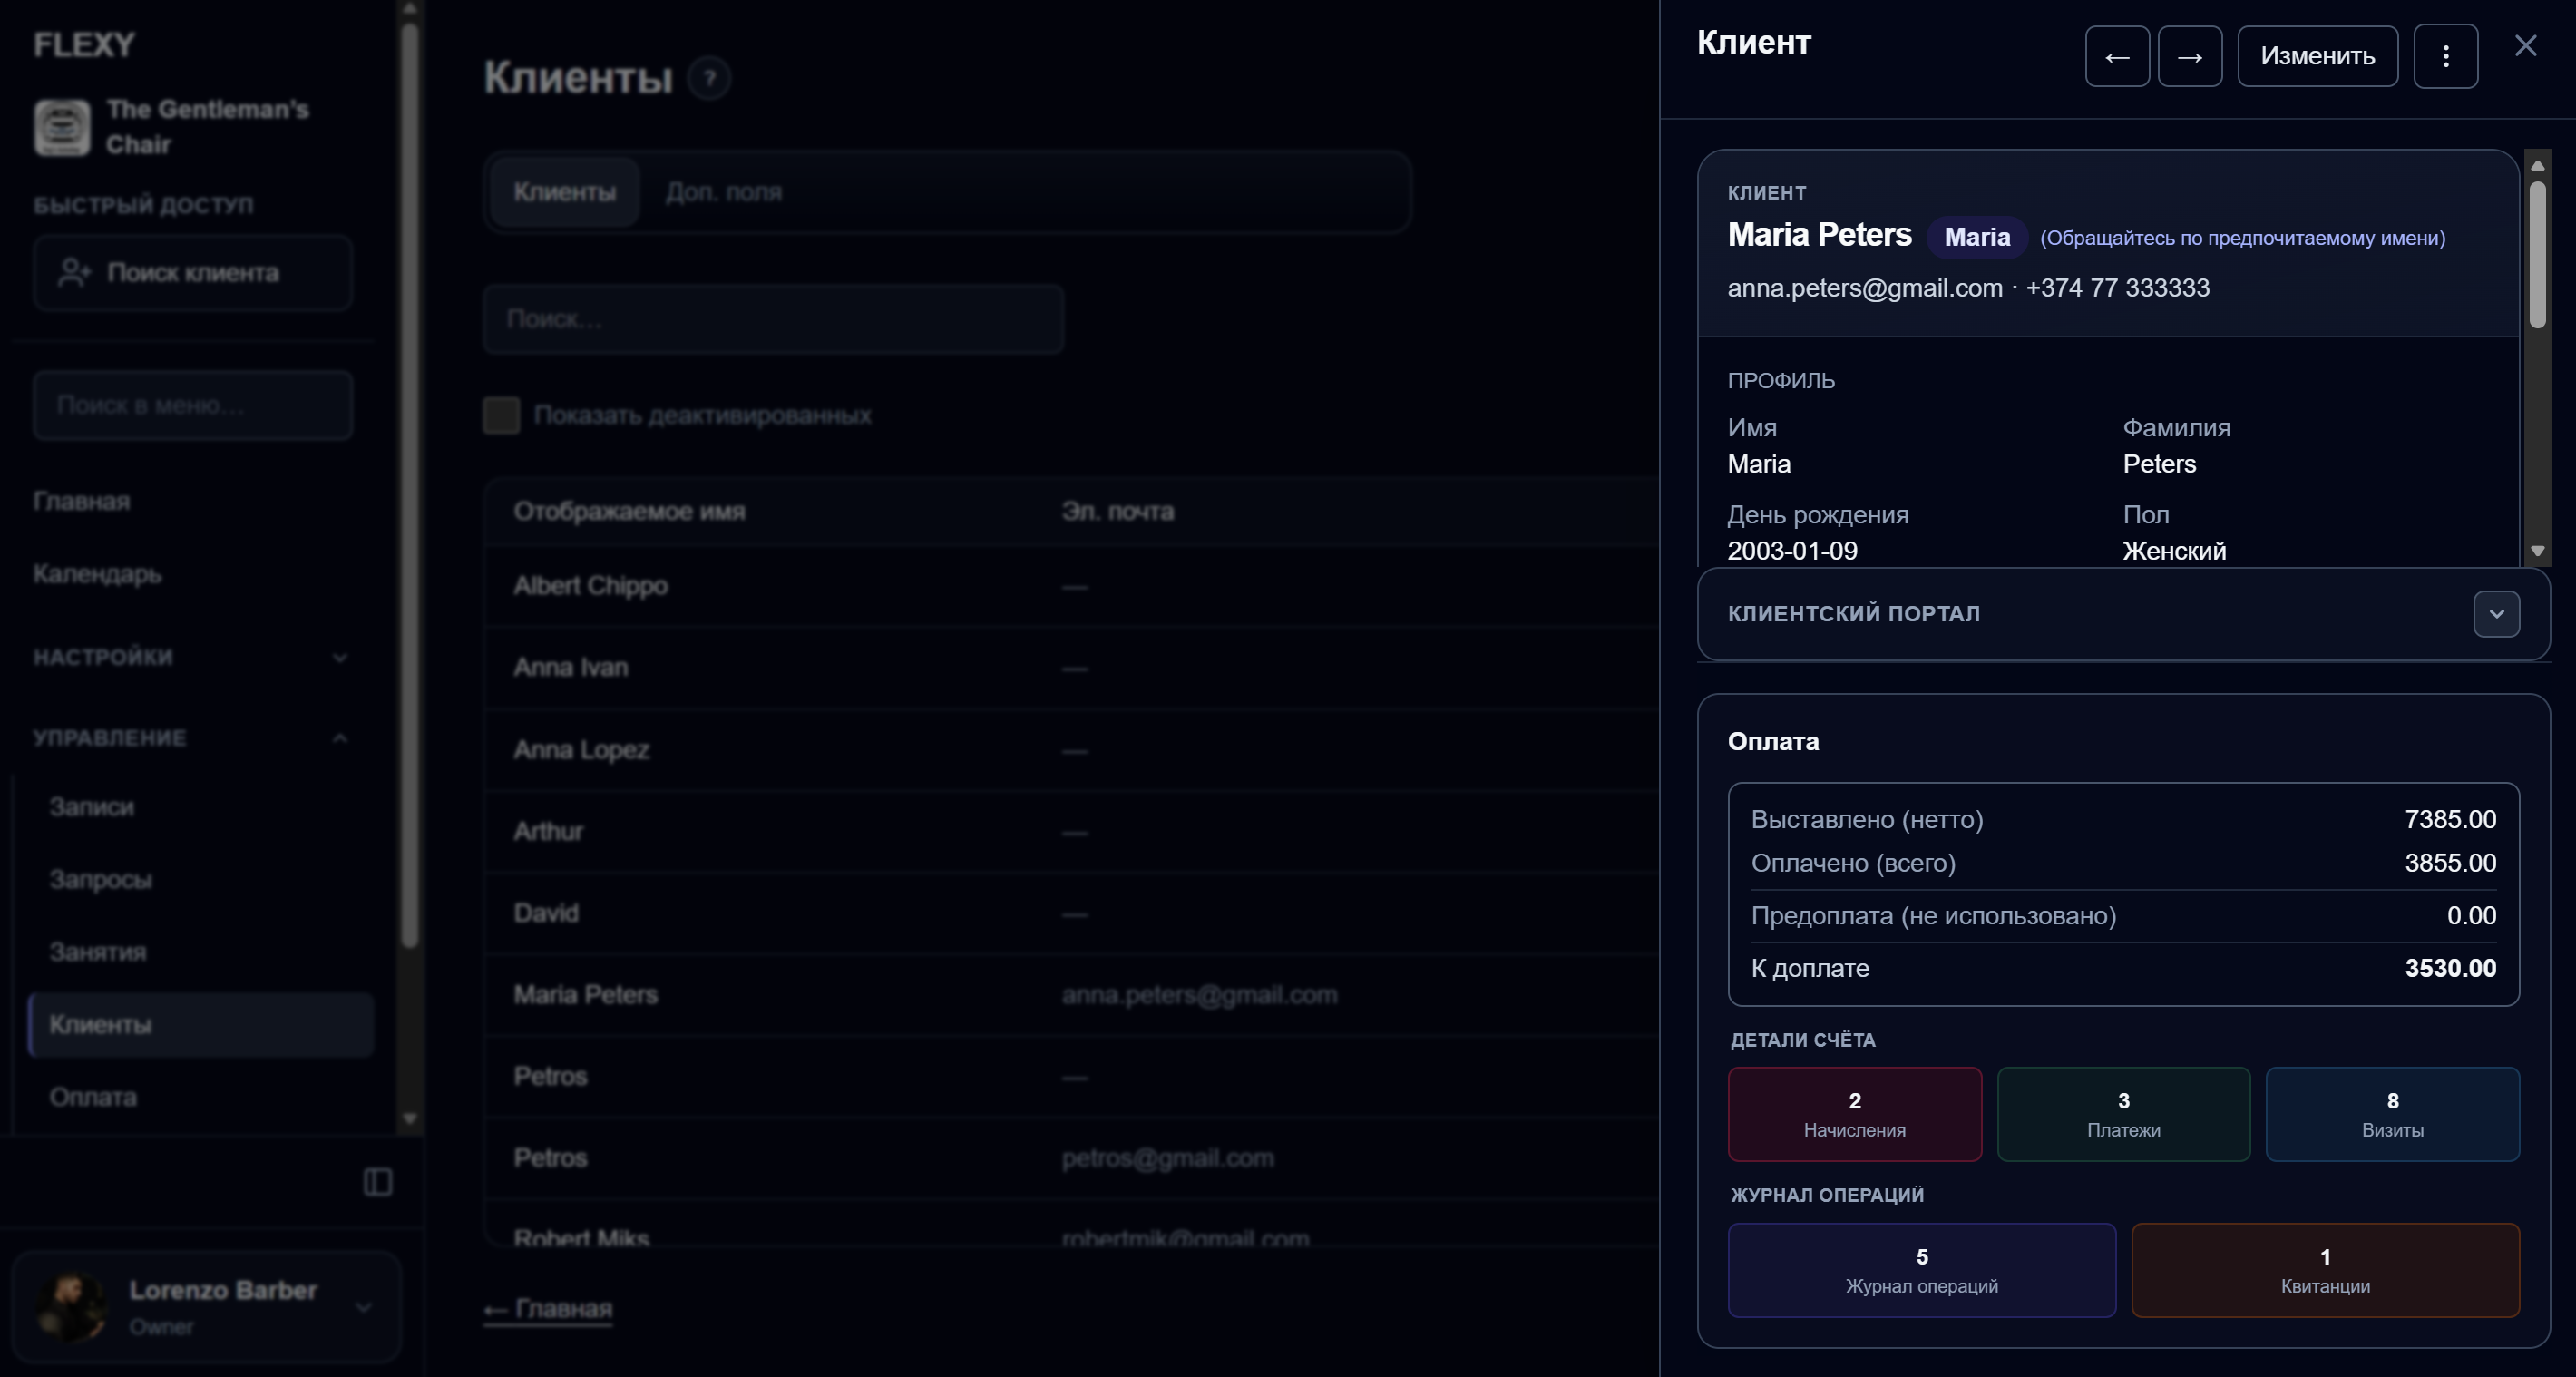This screenshot has height=1377, width=2576.
Task: Click the Lorenzo Barber avatar photo
Action: [x=72, y=1306]
